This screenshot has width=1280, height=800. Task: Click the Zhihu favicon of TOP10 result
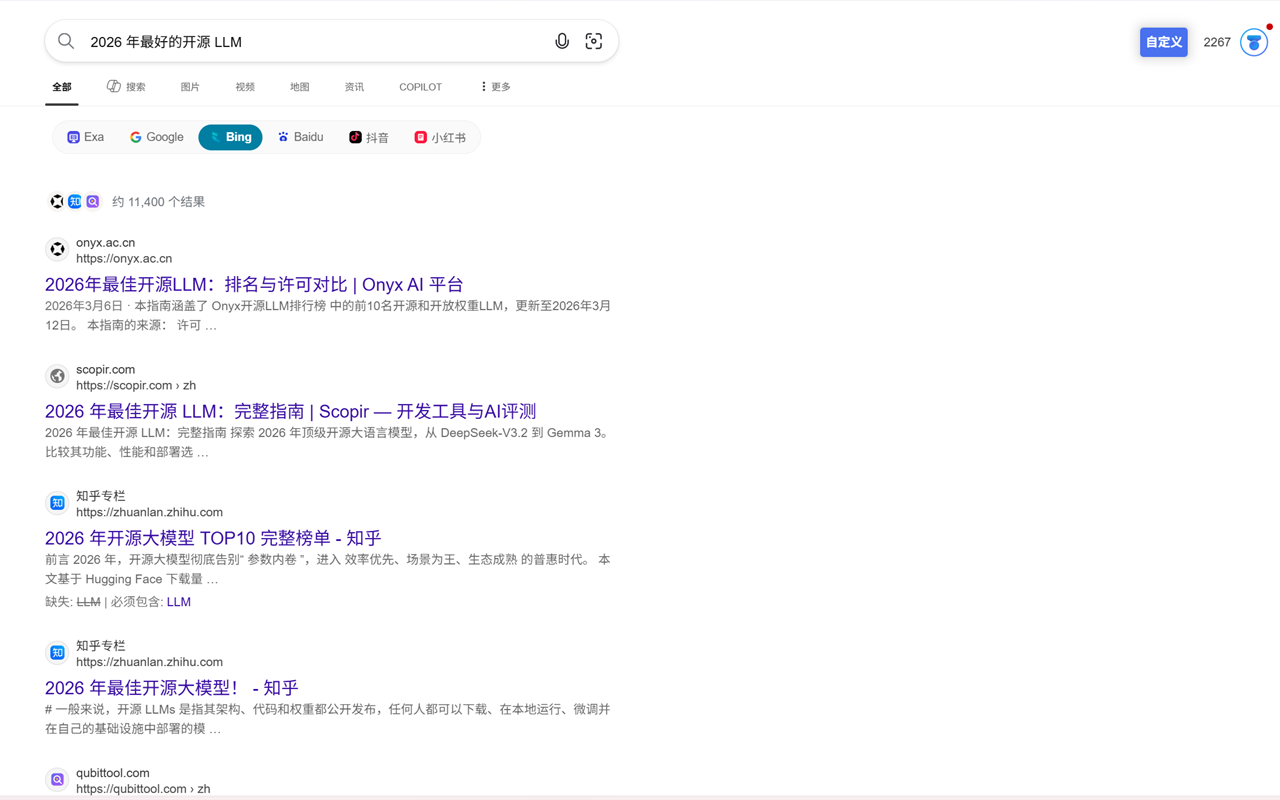(x=57, y=503)
